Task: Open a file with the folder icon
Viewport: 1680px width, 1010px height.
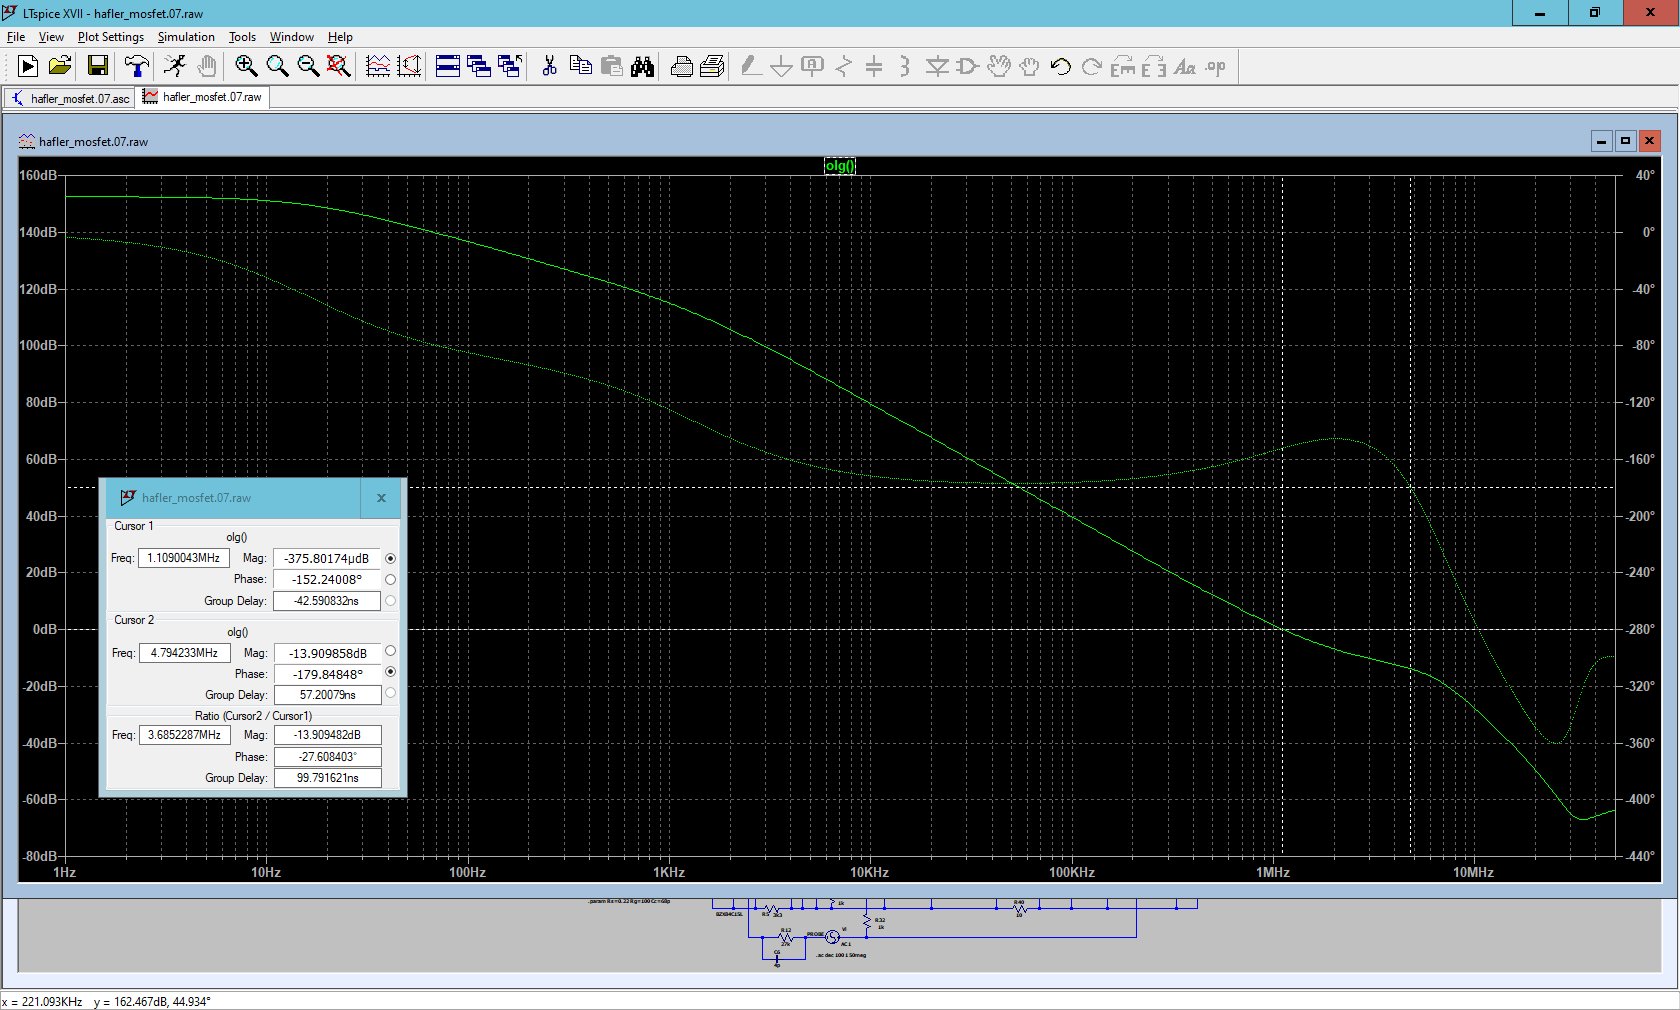Action: point(60,66)
